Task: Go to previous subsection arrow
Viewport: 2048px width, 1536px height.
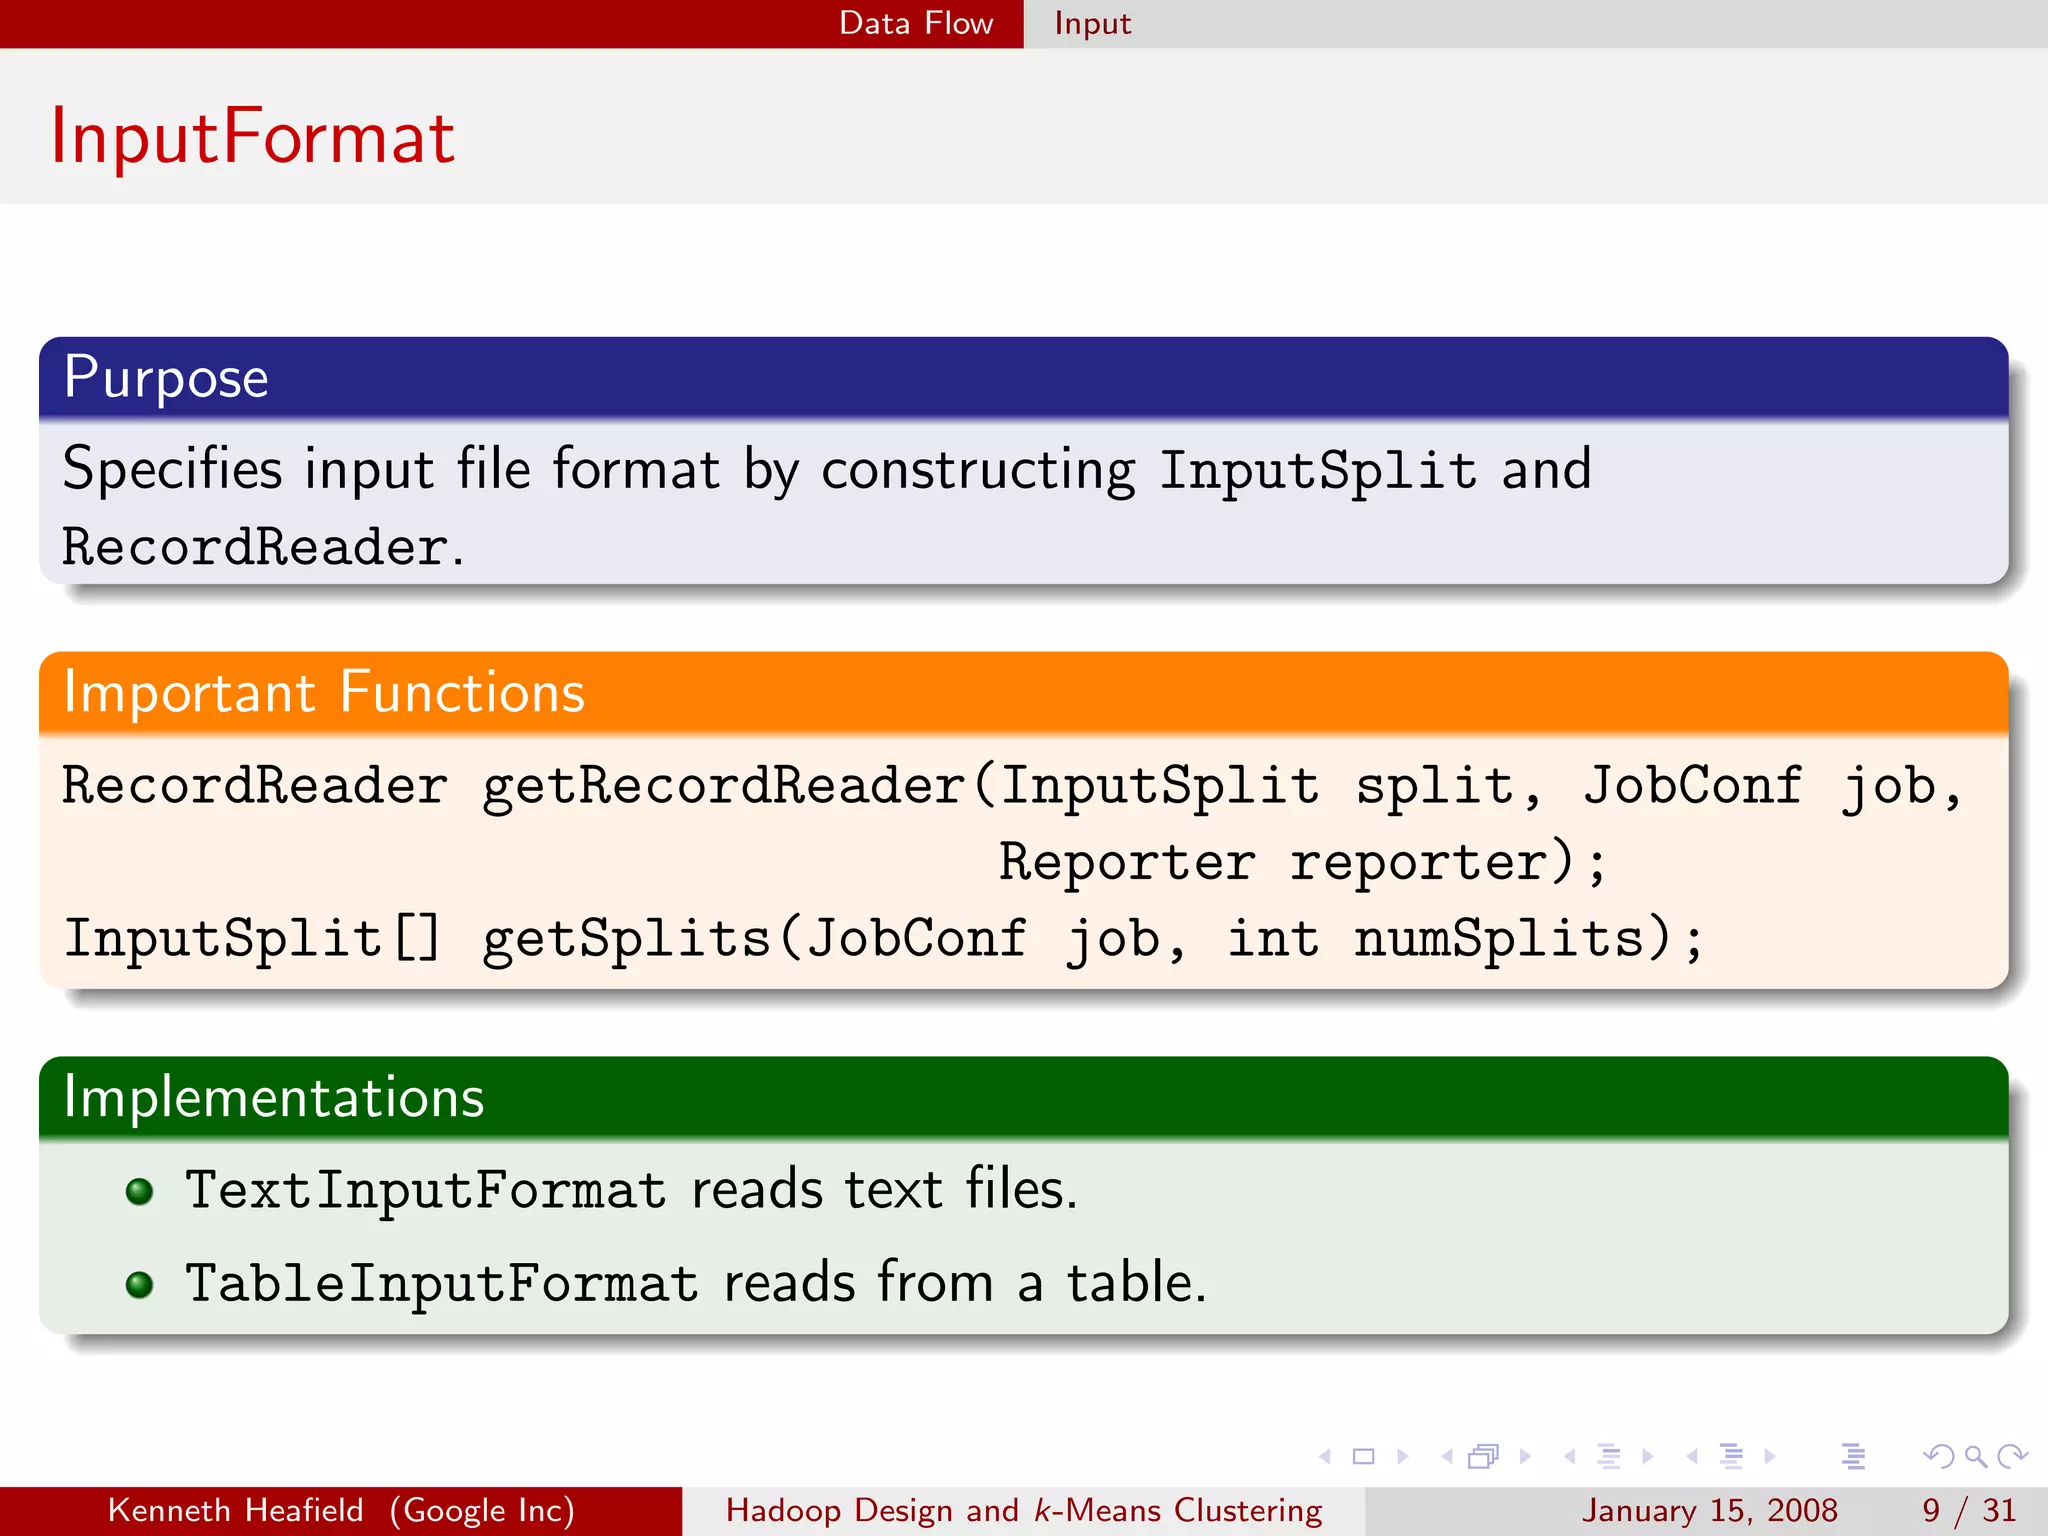Action: (1570, 1457)
